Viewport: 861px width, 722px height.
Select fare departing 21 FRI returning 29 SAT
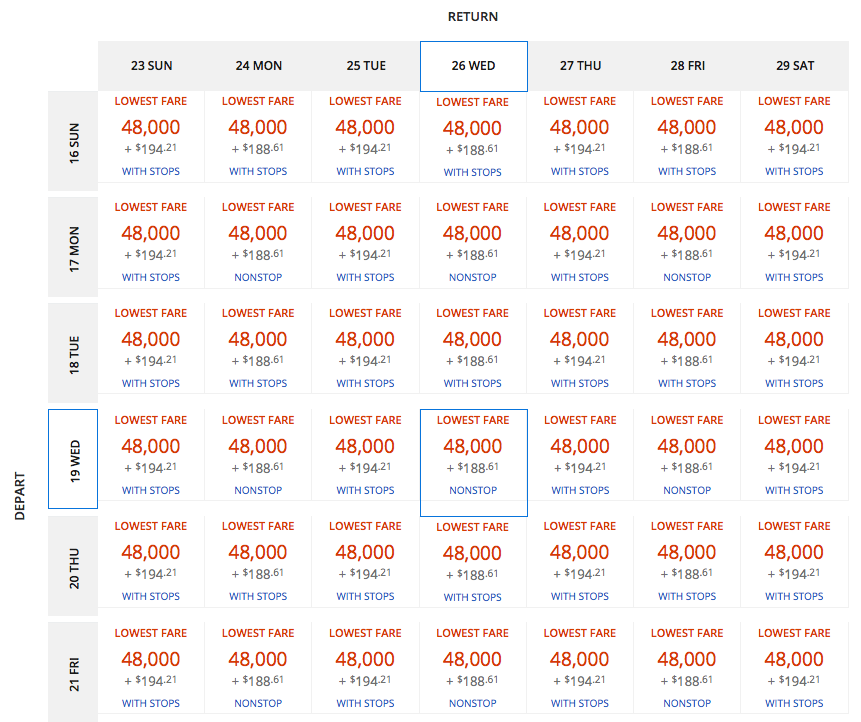click(795, 669)
